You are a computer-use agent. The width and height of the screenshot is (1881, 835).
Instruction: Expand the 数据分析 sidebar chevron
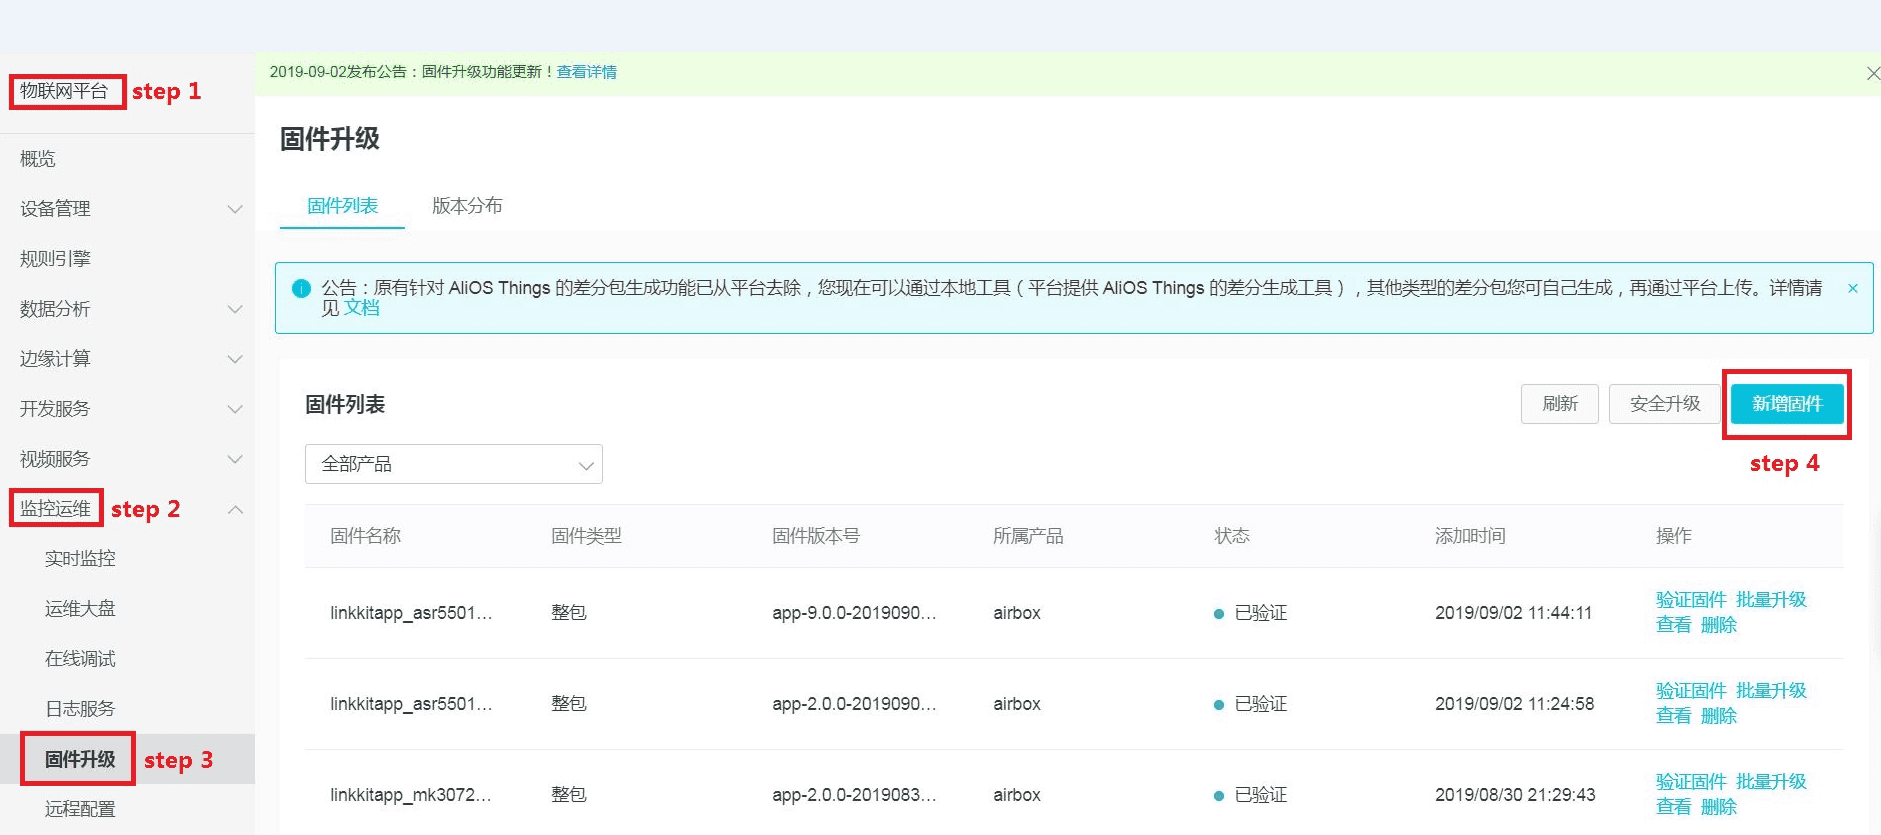coord(234,309)
